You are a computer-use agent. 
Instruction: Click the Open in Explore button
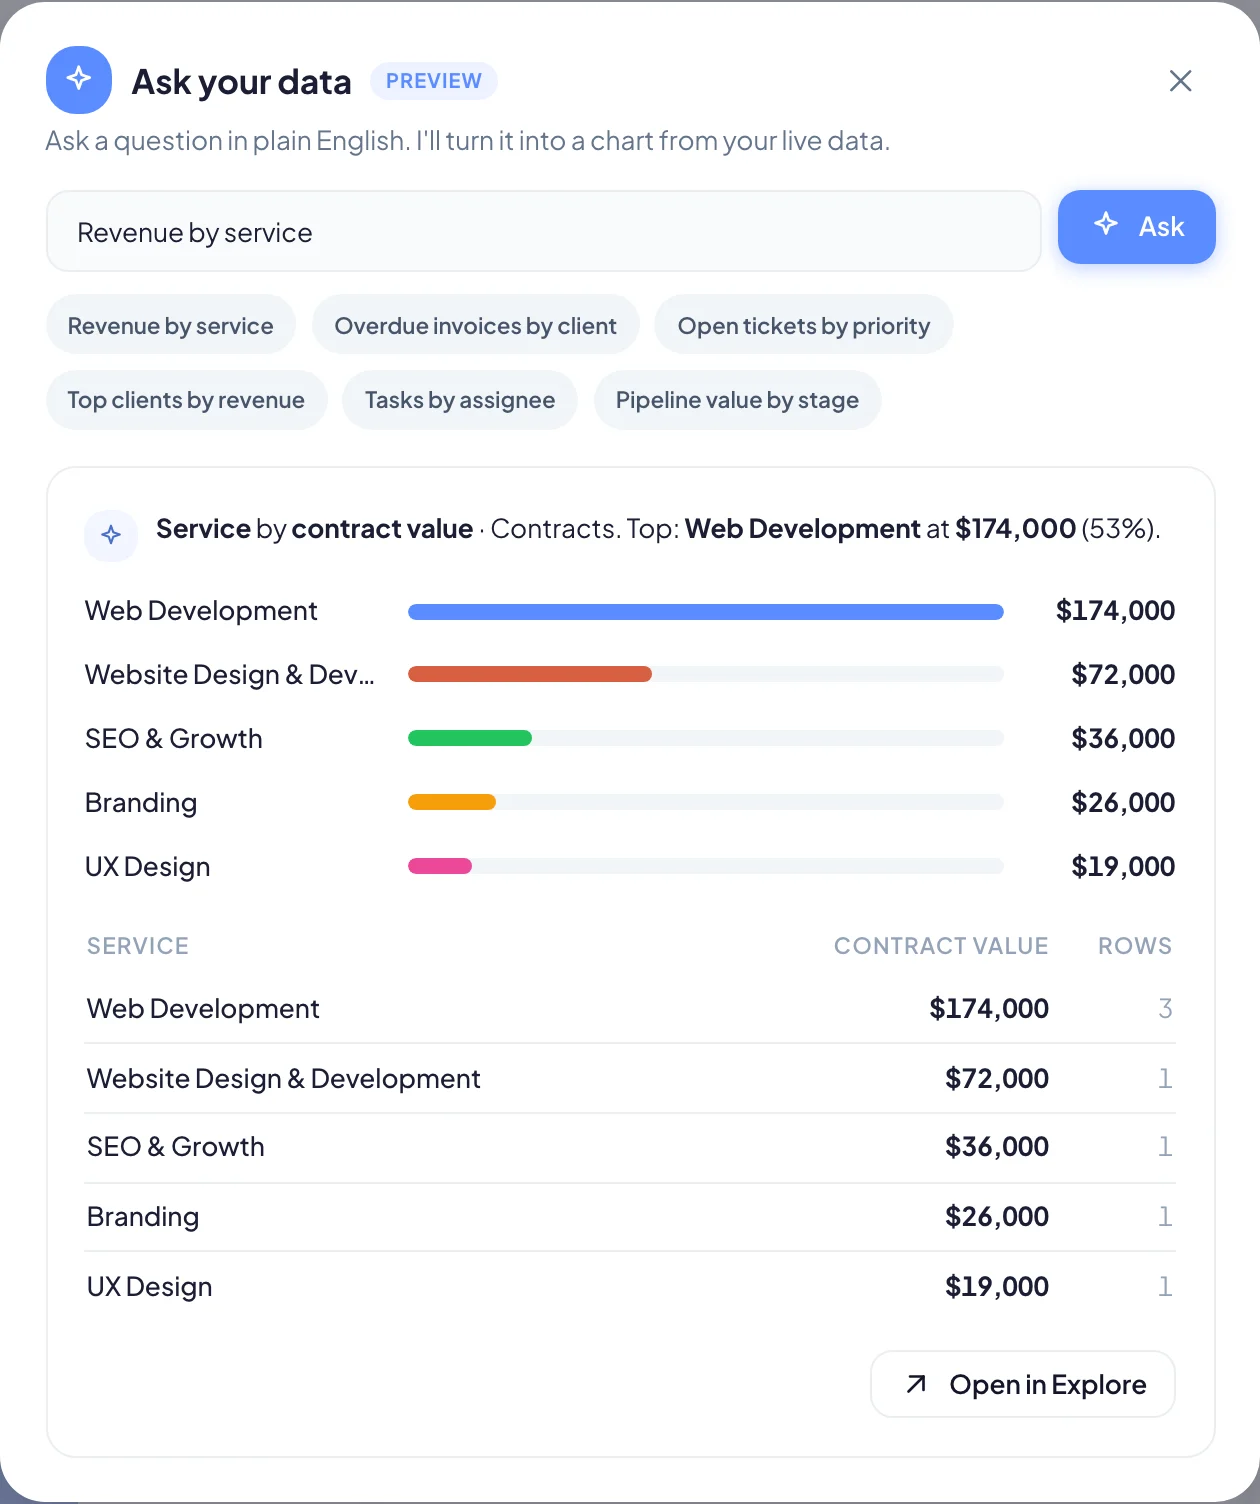[1023, 1384]
